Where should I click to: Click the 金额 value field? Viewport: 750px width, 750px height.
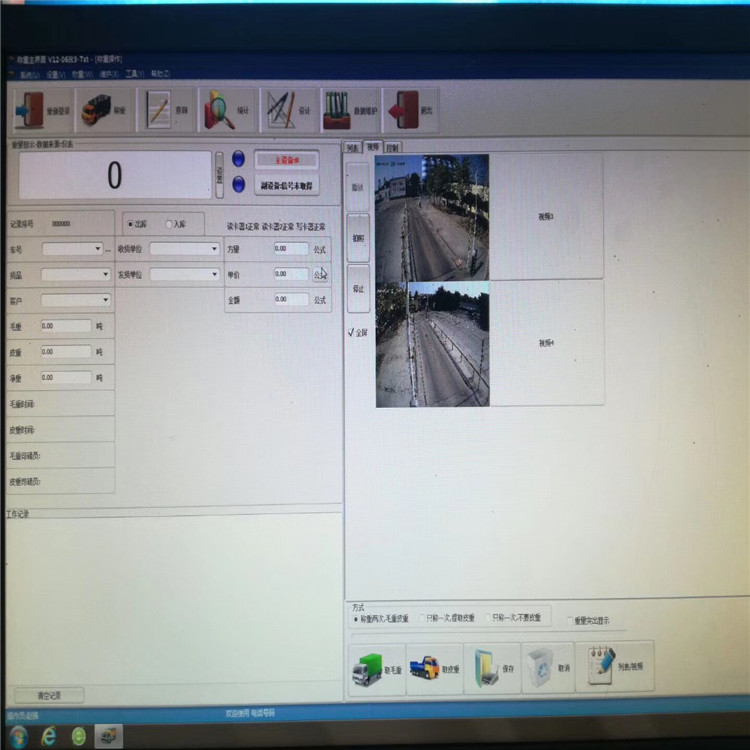pos(291,299)
